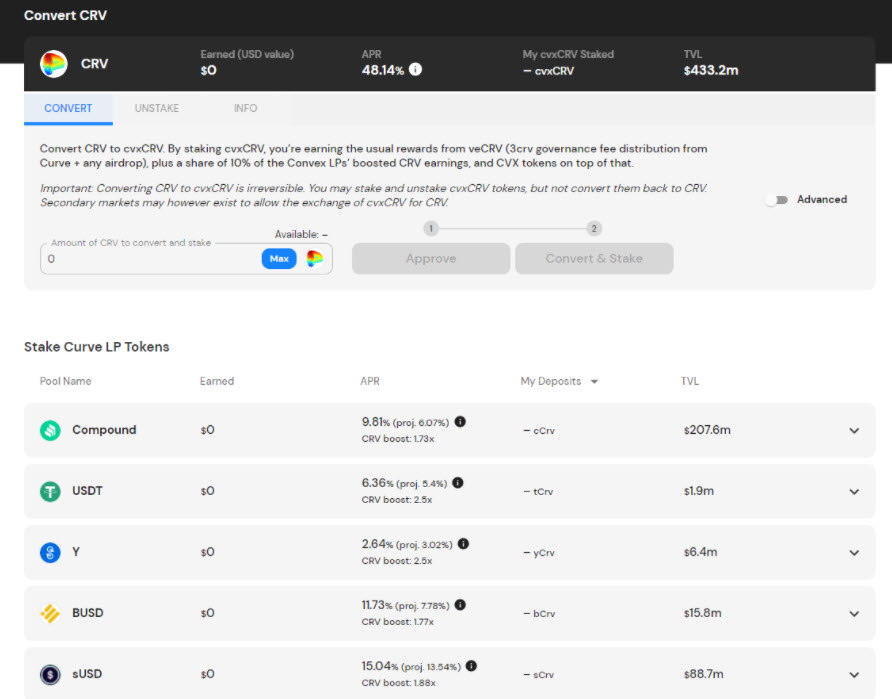
Task: Show APR info for sUSD pool
Action: [x=471, y=665]
